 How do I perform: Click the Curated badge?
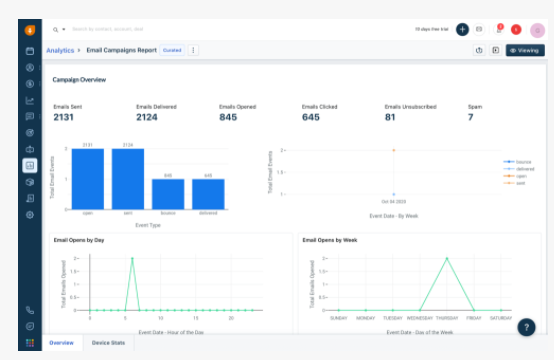[x=172, y=50]
